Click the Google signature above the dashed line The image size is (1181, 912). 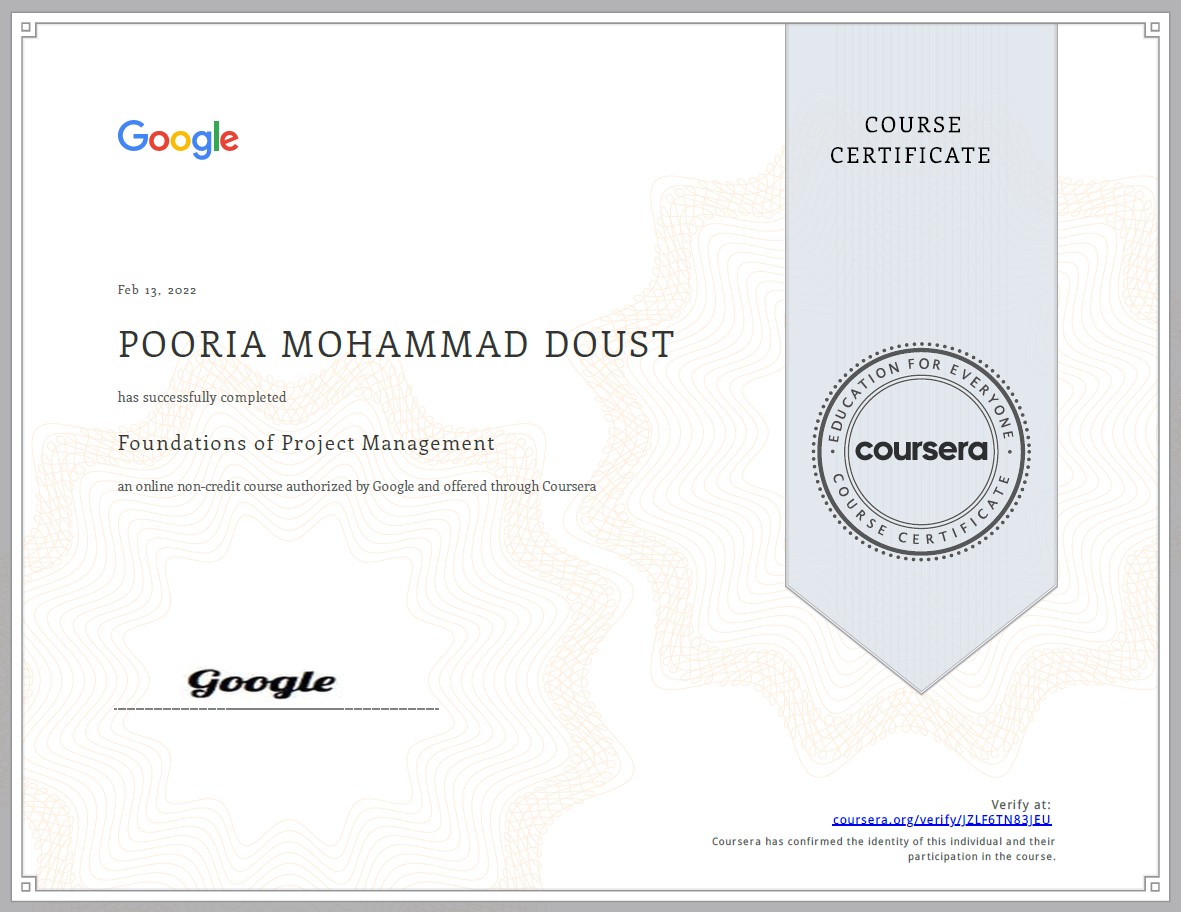[x=262, y=682]
